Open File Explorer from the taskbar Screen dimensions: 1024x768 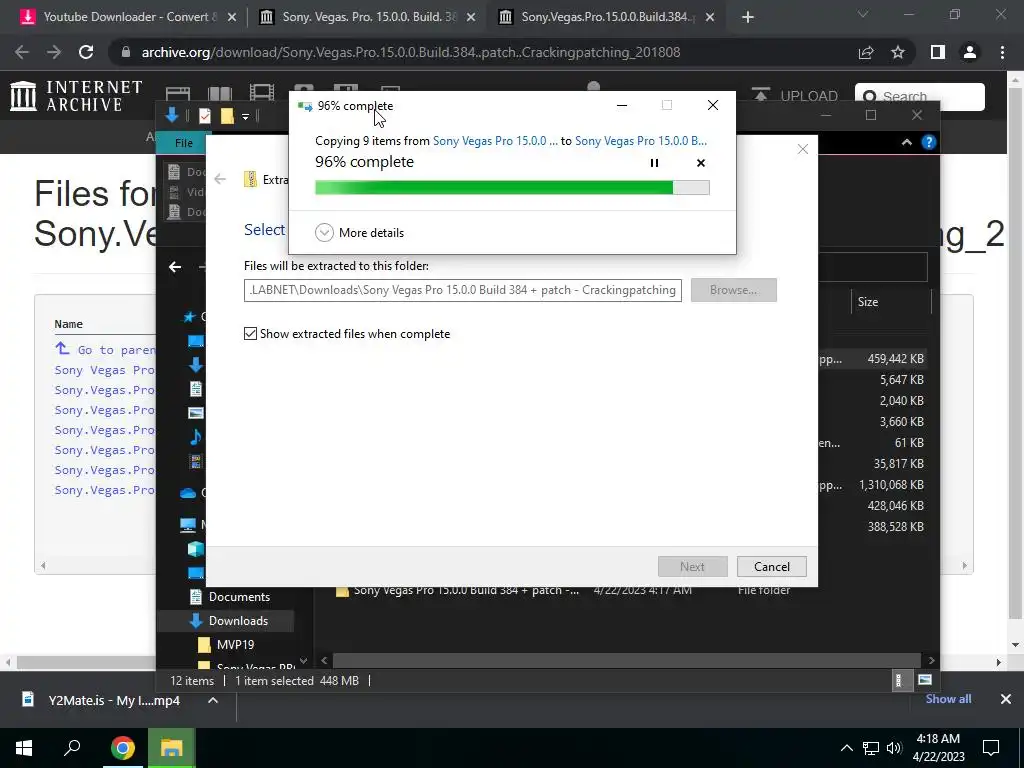click(x=171, y=748)
